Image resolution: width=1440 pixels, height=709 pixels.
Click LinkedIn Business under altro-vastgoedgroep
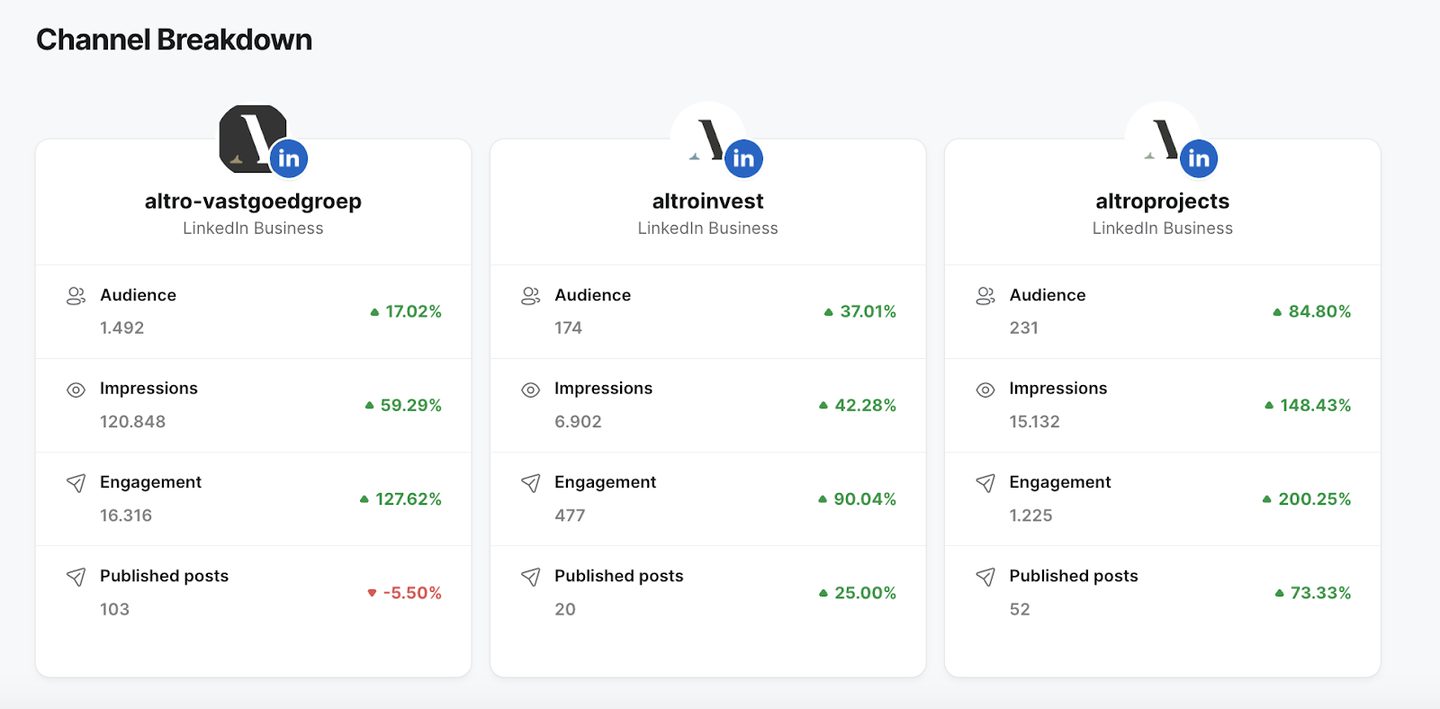(253, 228)
